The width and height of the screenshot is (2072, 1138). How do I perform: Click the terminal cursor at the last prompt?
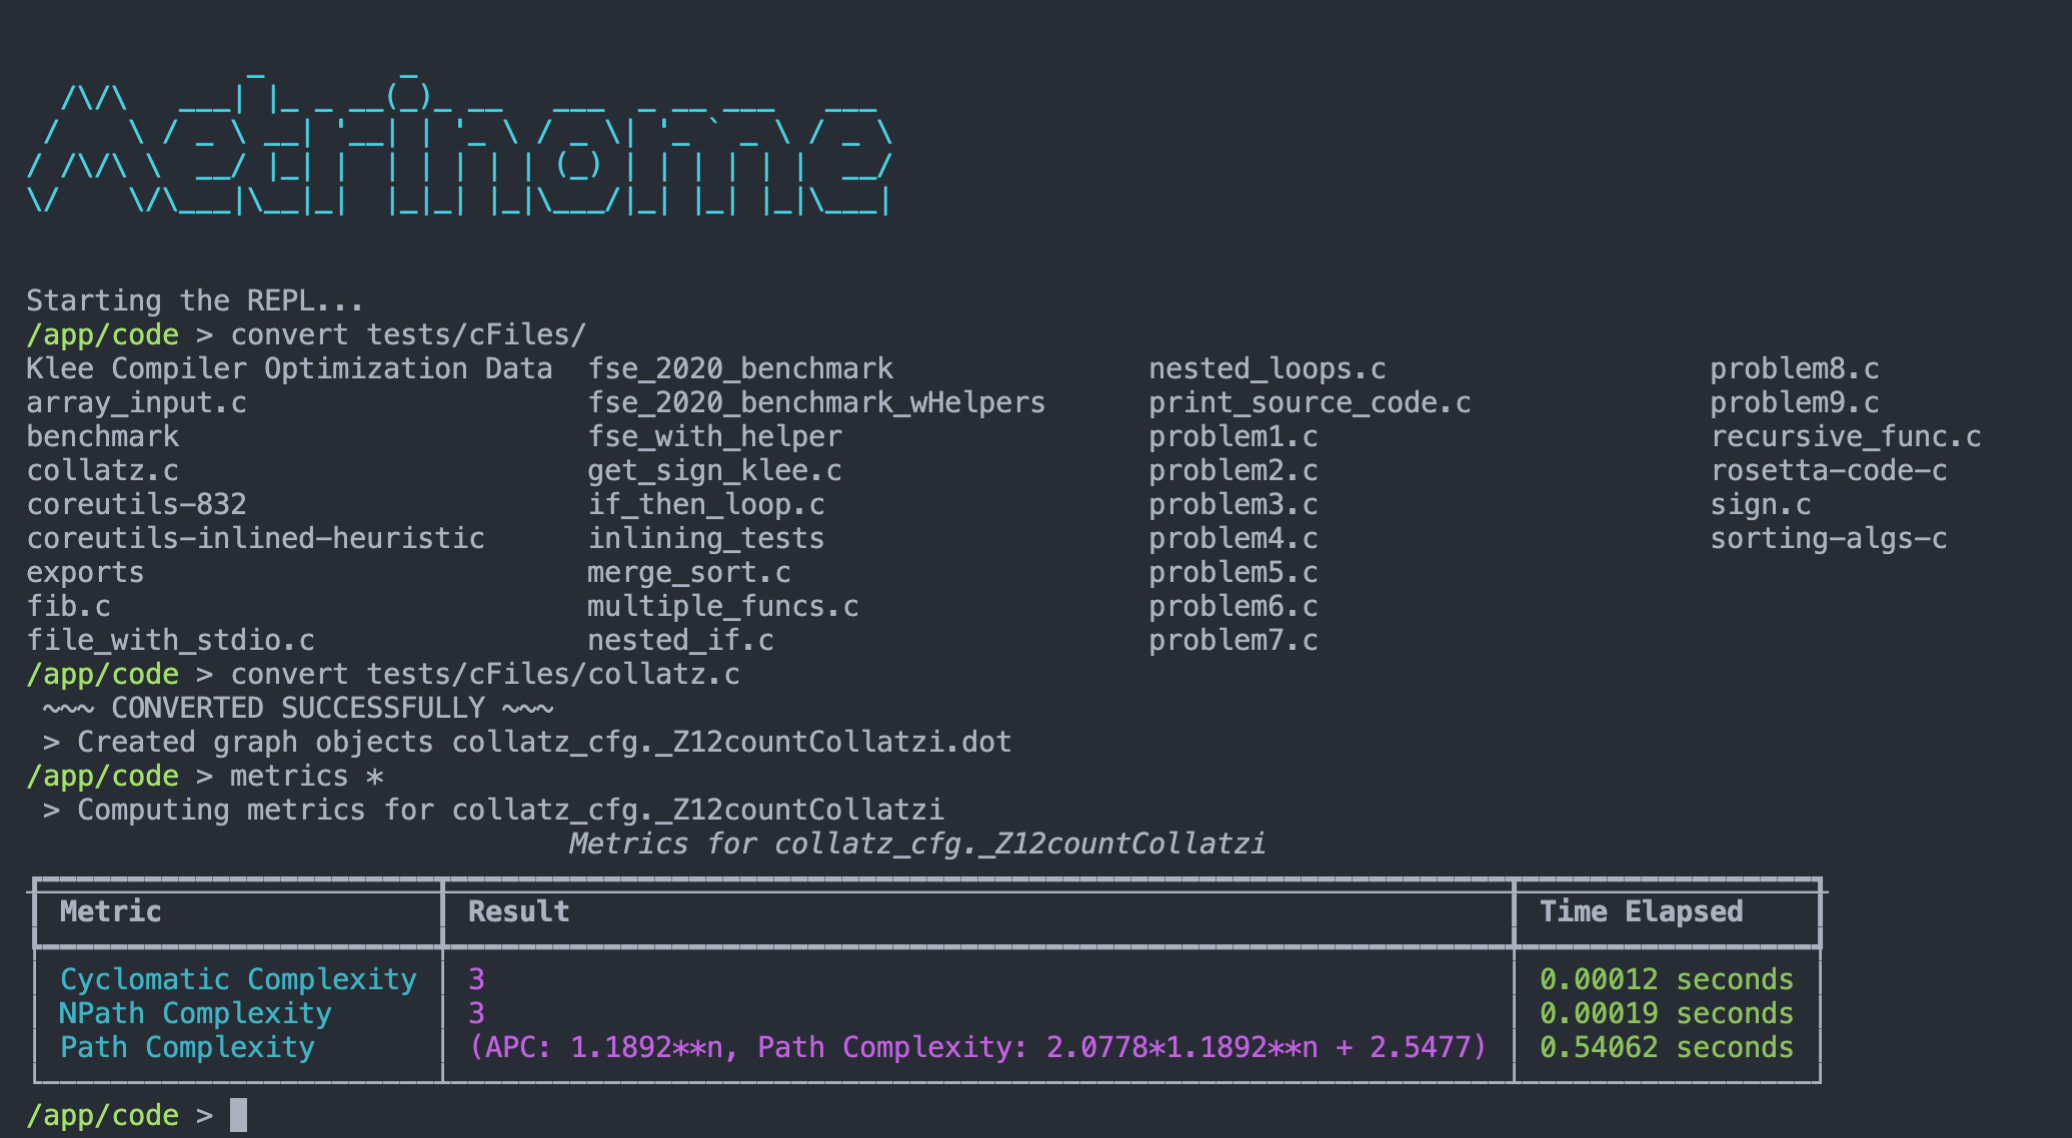click(238, 1115)
